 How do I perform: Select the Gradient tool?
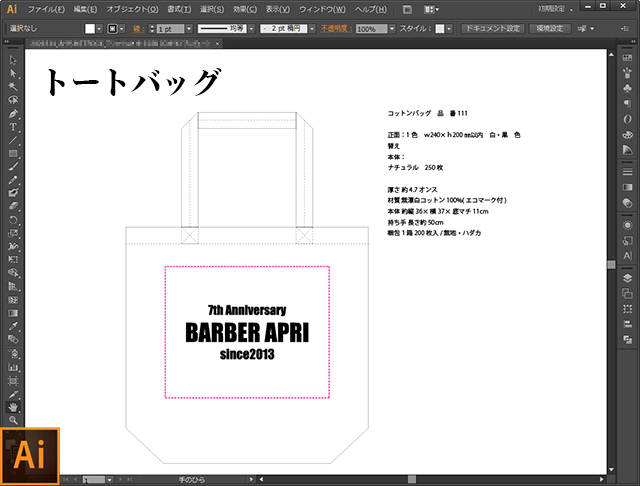(x=13, y=313)
